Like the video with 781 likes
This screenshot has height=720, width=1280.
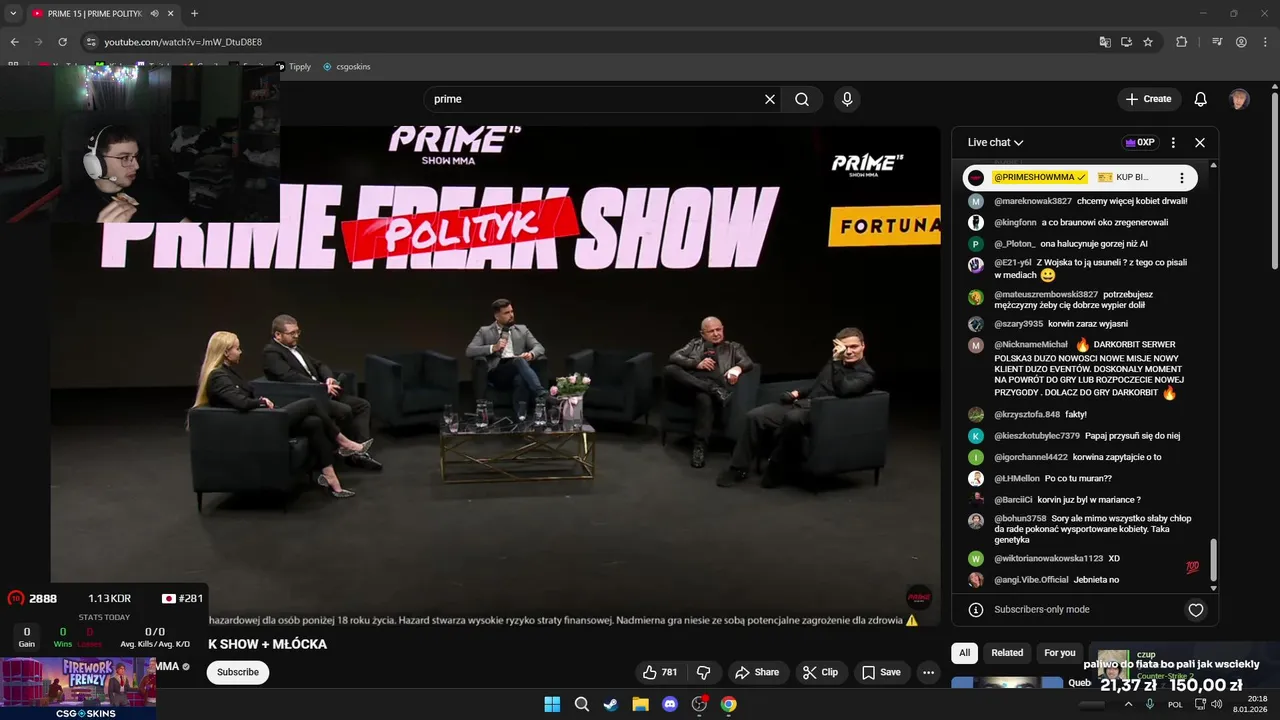click(660, 672)
